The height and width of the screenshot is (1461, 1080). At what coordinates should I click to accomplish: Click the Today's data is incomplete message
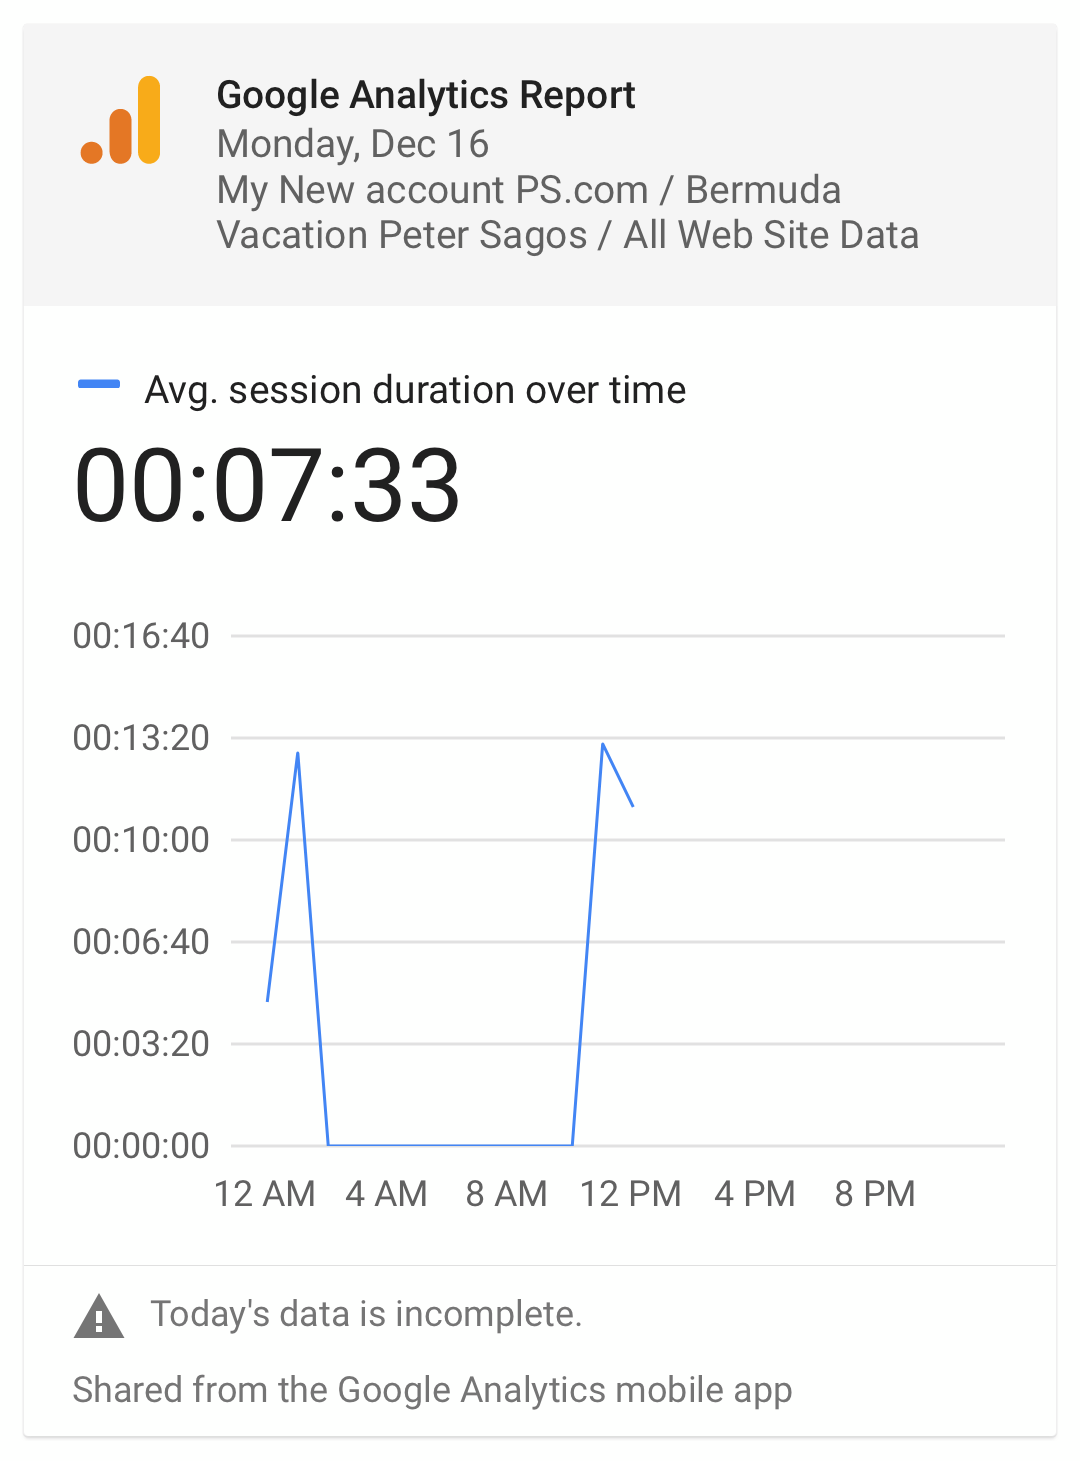pos(366,1314)
